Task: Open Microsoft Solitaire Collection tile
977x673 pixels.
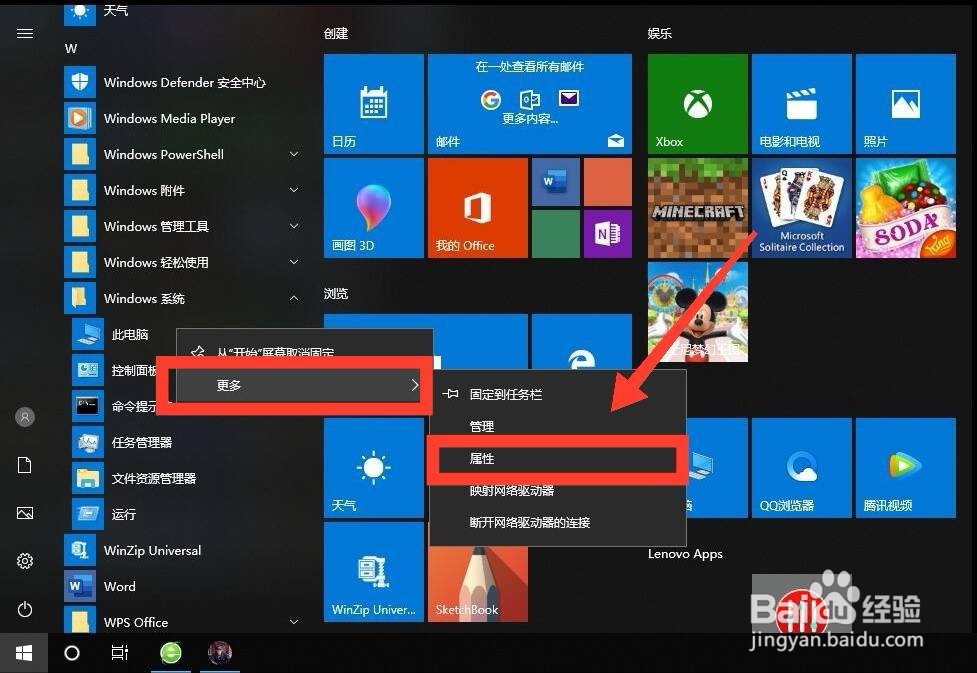Action: click(802, 208)
